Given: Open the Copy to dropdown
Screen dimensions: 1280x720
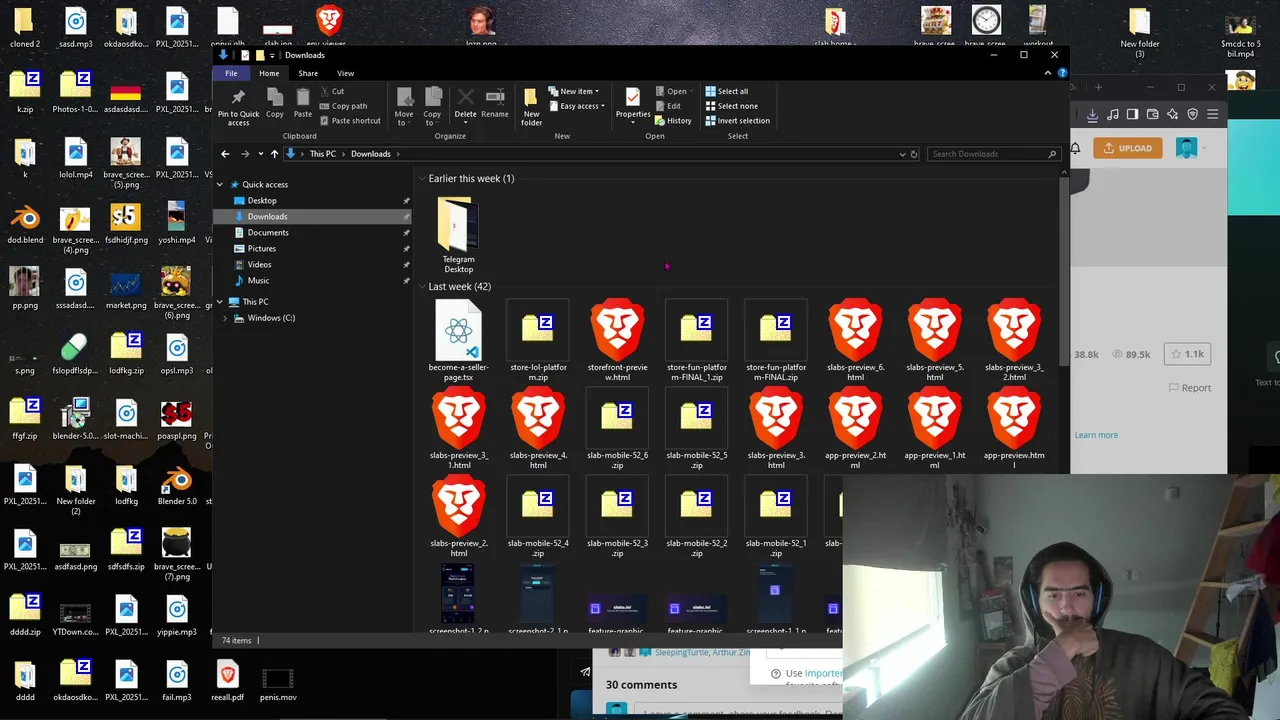Looking at the screenshot, I should tap(432, 106).
